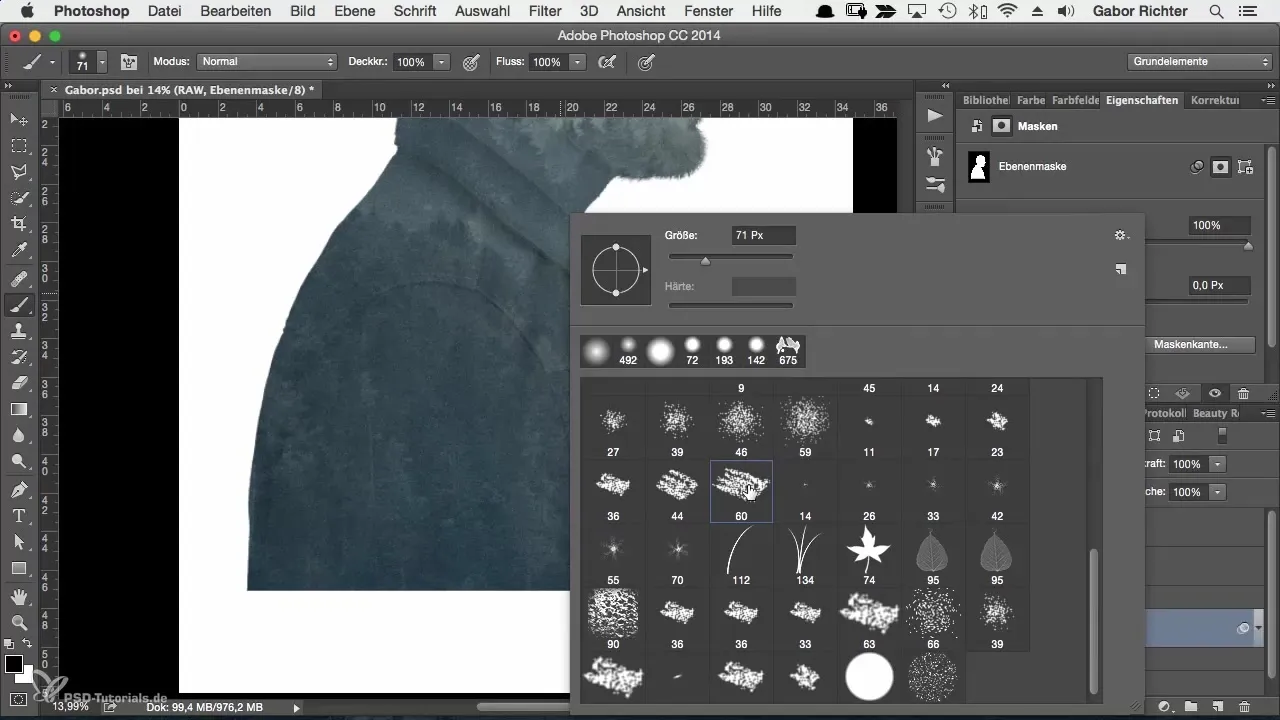Delete the mask using trash icon
This screenshot has width=1280, height=720.
point(1243,394)
